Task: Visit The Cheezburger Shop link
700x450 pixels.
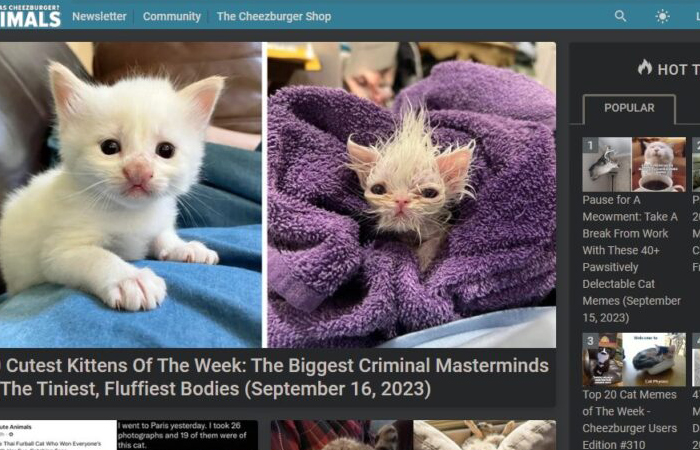Action: pyautogui.click(x=274, y=17)
